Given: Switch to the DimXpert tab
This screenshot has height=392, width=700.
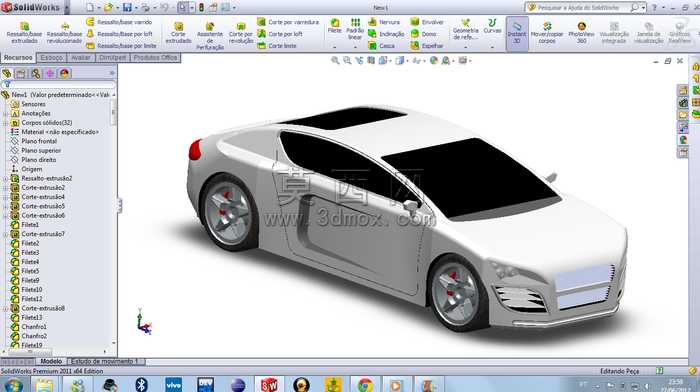Looking at the screenshot, I should [112, 58].
